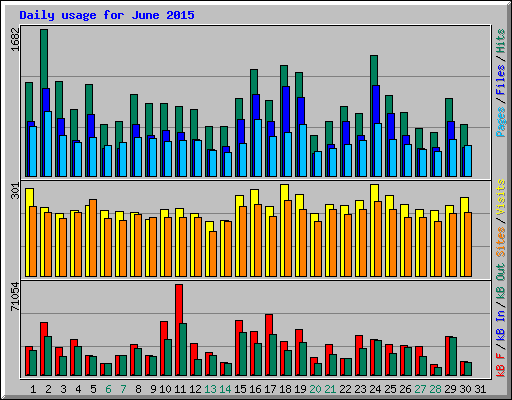Click the 301 axis maximum label
Image resolution: width=512 pixels, height=400 pixels.
(16, 191)
